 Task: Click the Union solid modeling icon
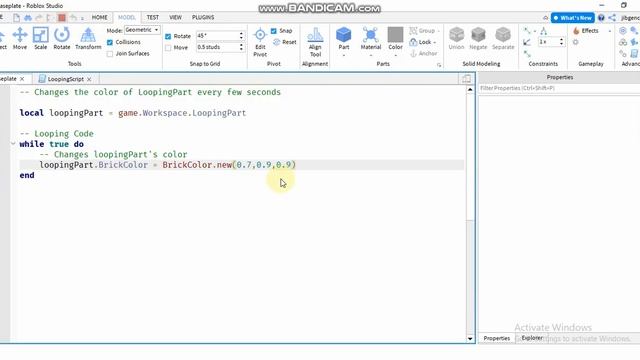456,35
